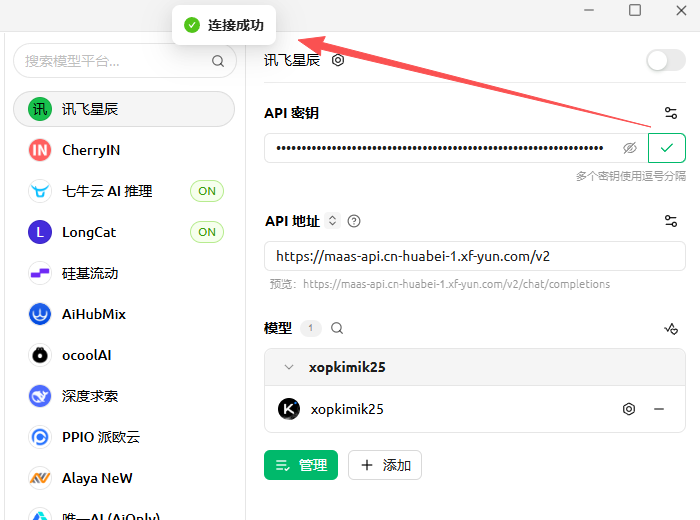700x520 pixels.
Task: Select 硅基流动 provider in sidebar
Action: (x=90, y=273)
